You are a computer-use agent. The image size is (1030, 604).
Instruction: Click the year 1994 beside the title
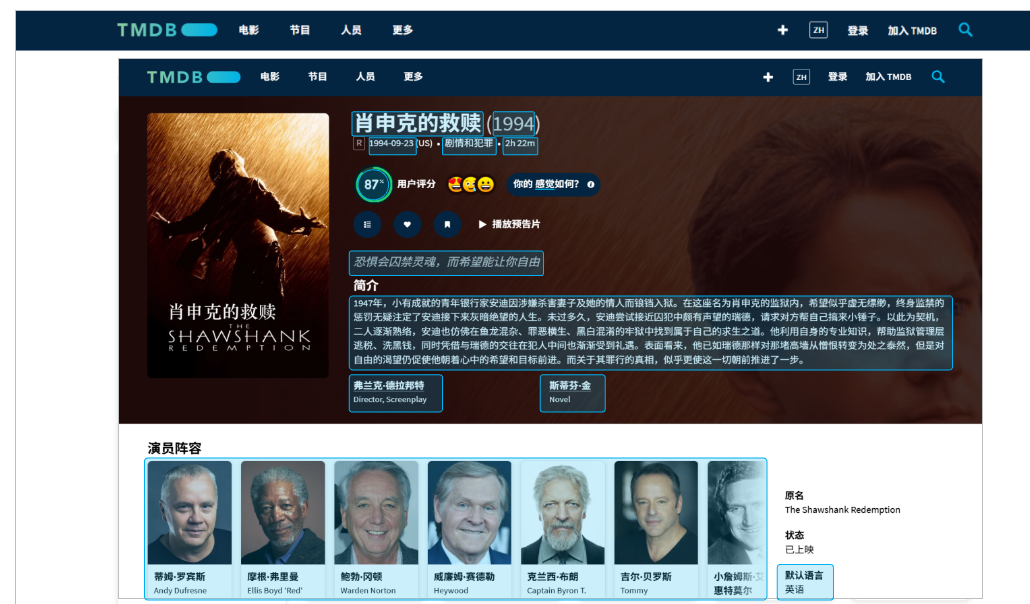pos(513,124)
